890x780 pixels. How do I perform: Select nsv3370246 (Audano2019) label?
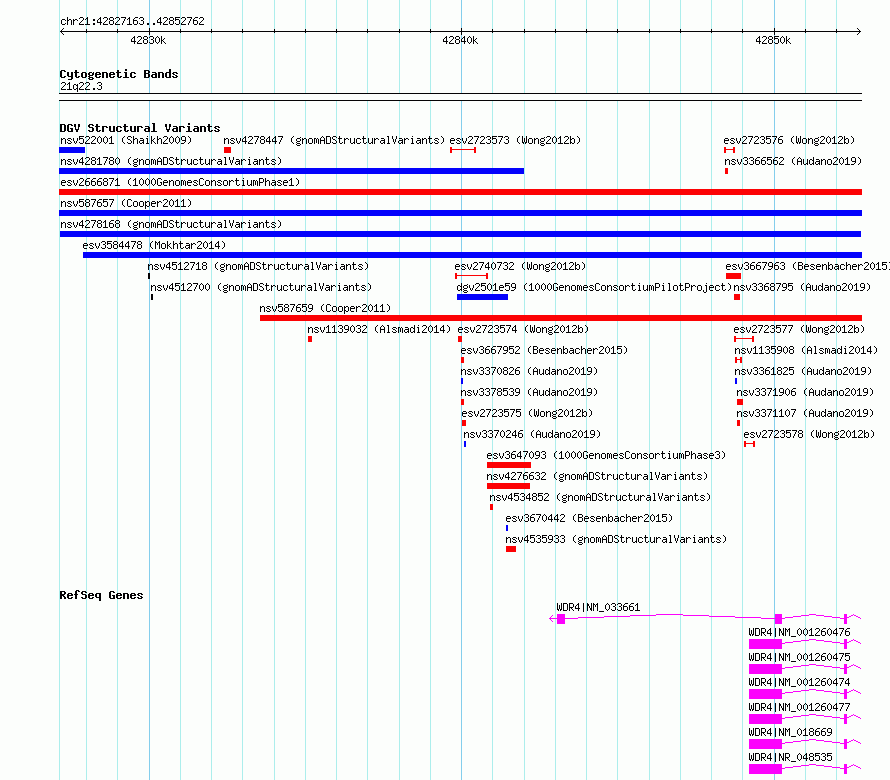click(532, 434)
